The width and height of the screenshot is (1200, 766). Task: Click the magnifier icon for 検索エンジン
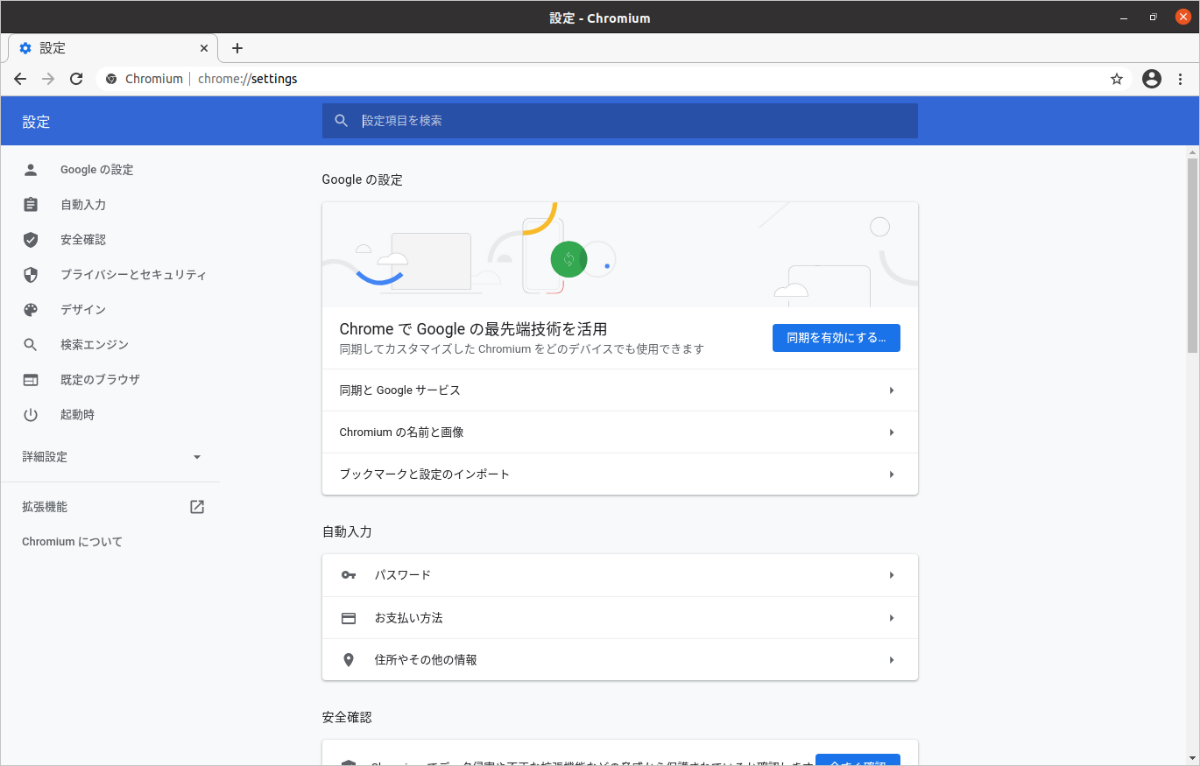tap(30, 345)
